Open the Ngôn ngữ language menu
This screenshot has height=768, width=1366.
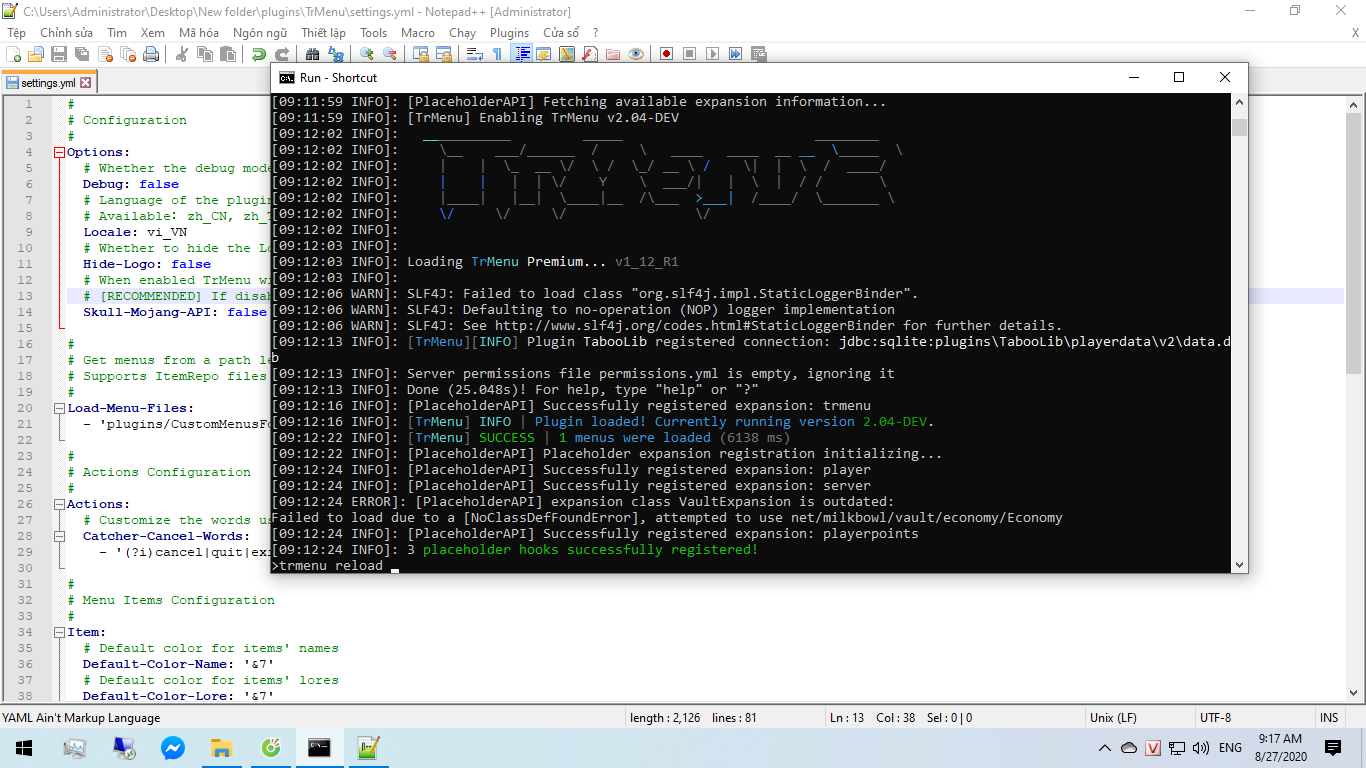[260, 33]
